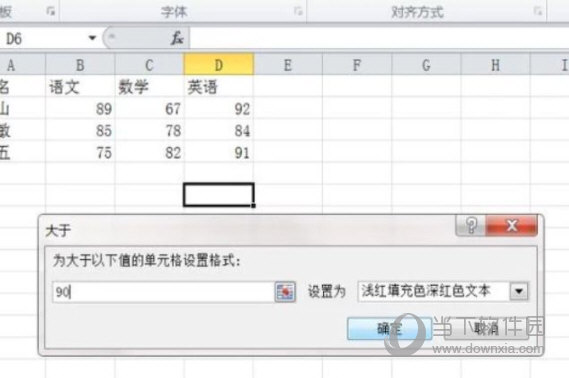Click the Name Box showing D6
The height and width of the screenshot is (378, 569).
point(44,38)
